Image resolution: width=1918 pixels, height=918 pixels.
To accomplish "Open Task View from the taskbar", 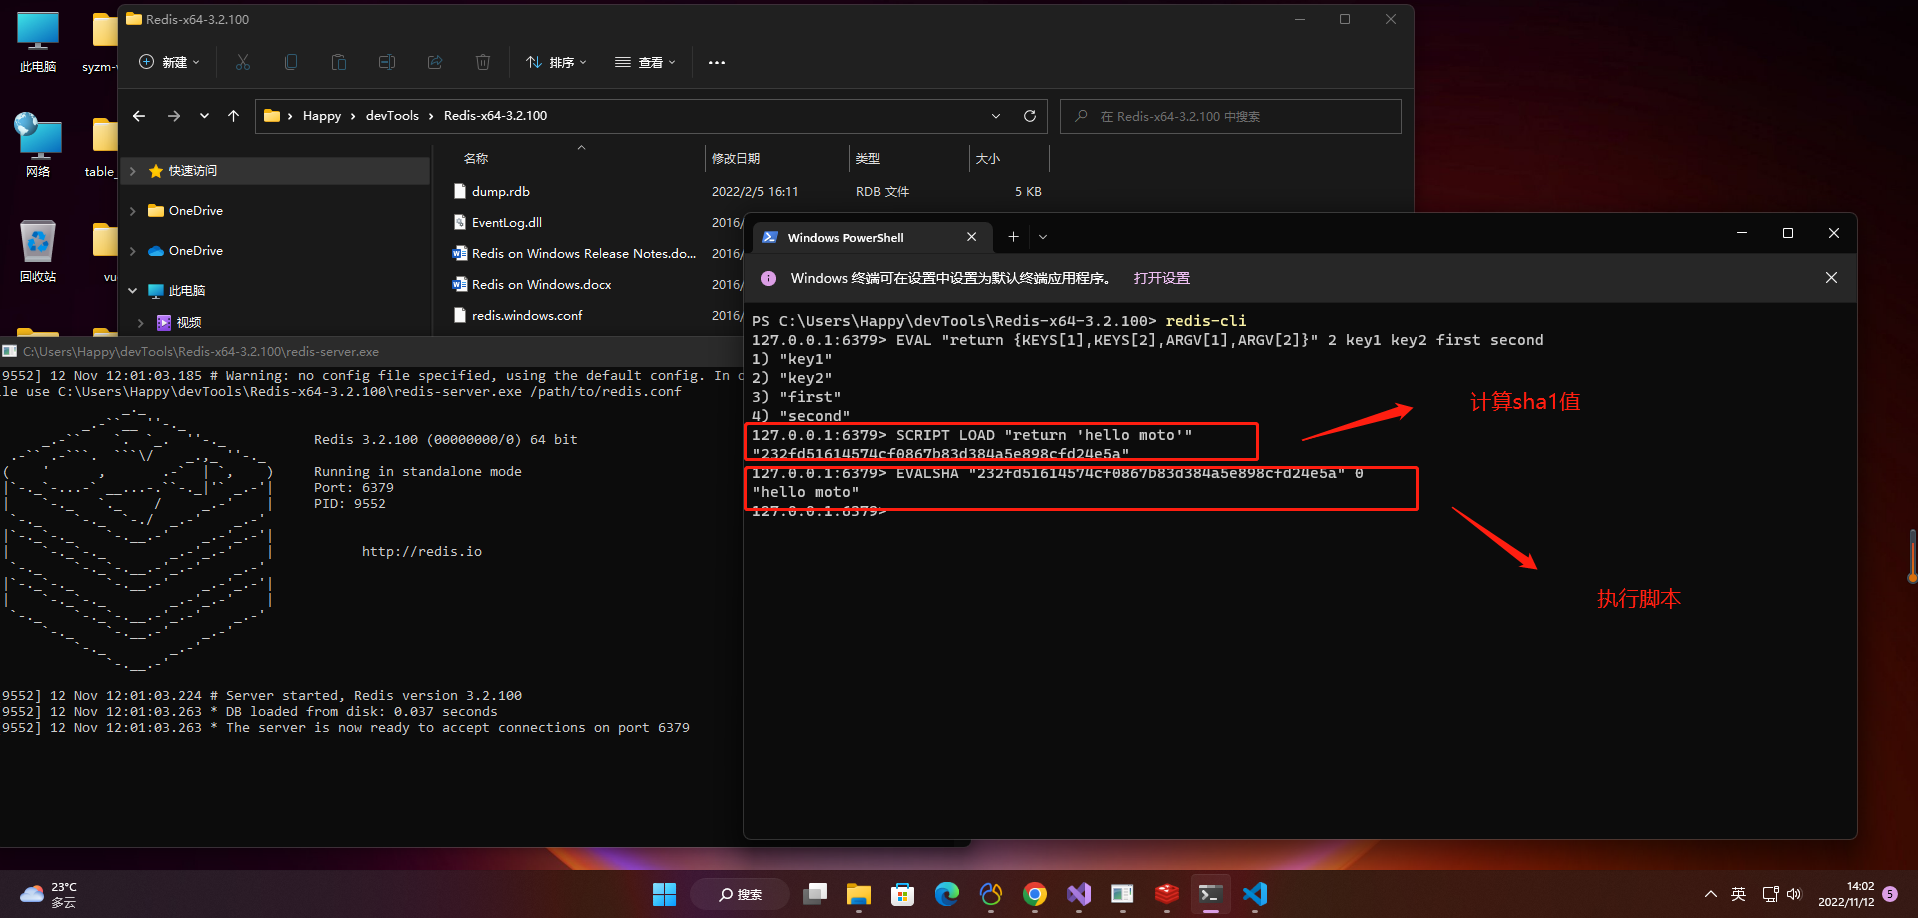I will (815, 894).
